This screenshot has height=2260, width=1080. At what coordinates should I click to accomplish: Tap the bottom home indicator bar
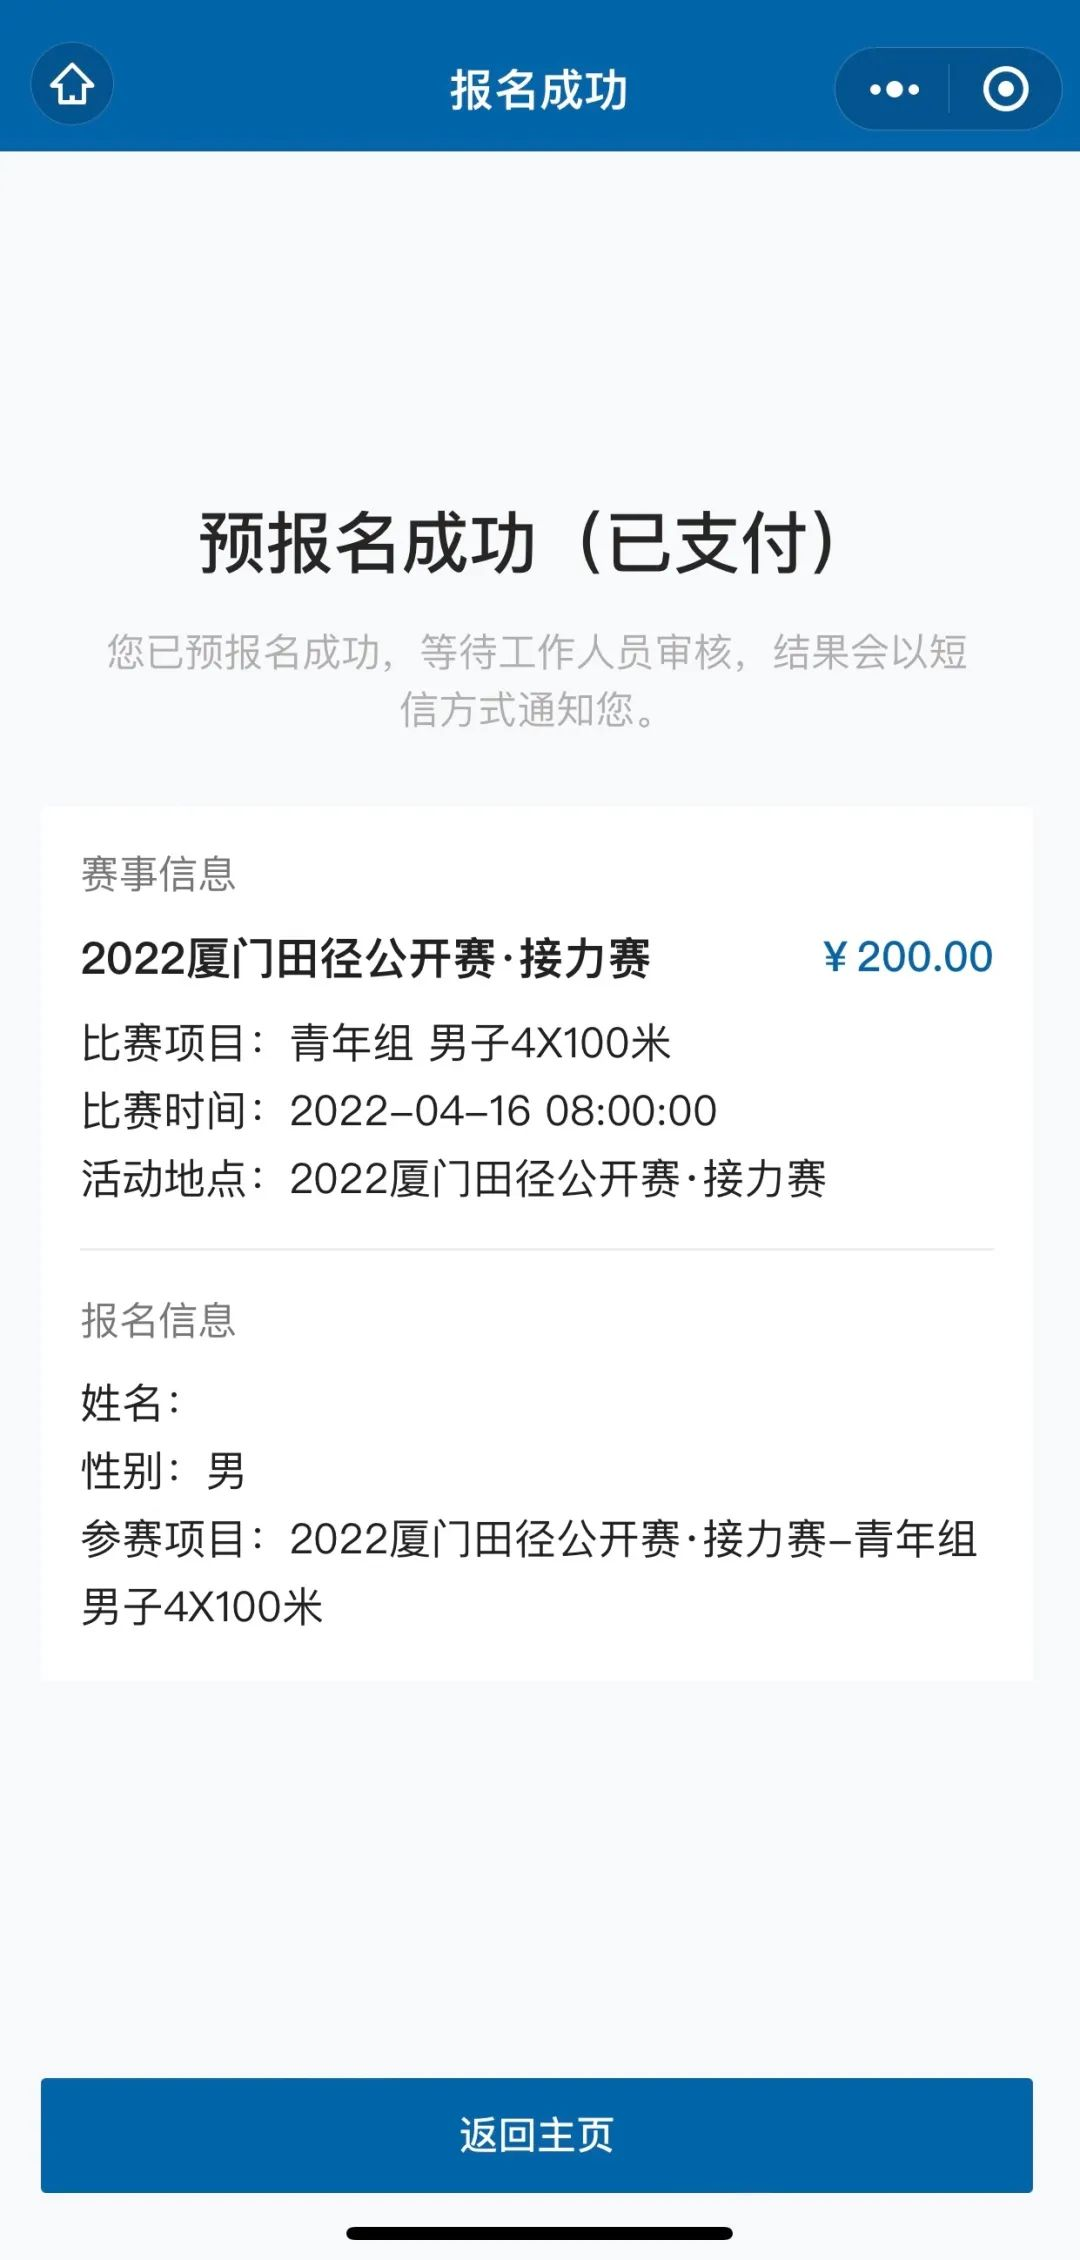539,2233
